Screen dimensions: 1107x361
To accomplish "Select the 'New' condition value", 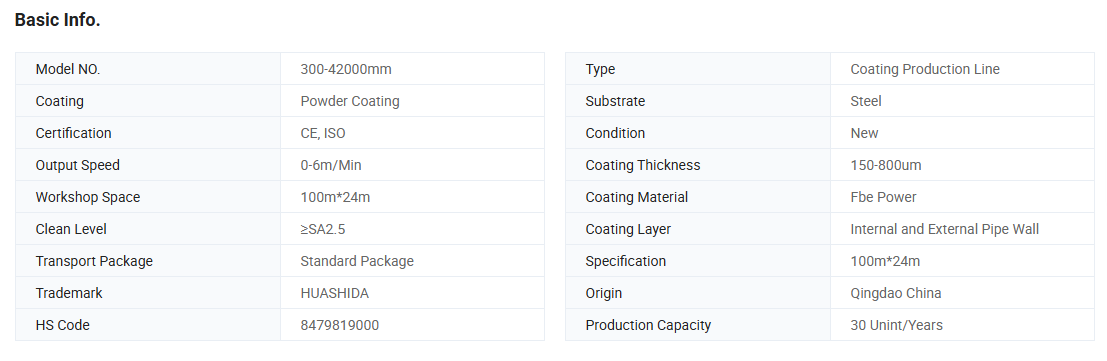I will click(865, 133).
